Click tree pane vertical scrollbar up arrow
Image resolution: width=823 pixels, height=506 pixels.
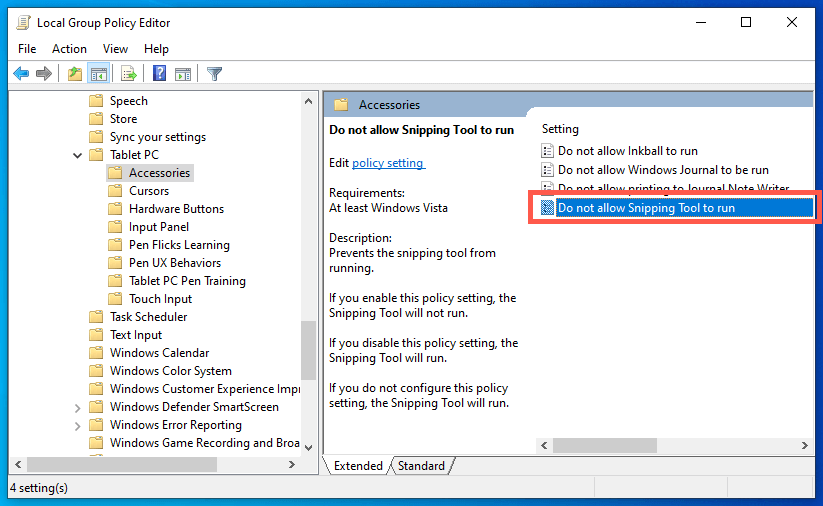[x=309, y=101]
